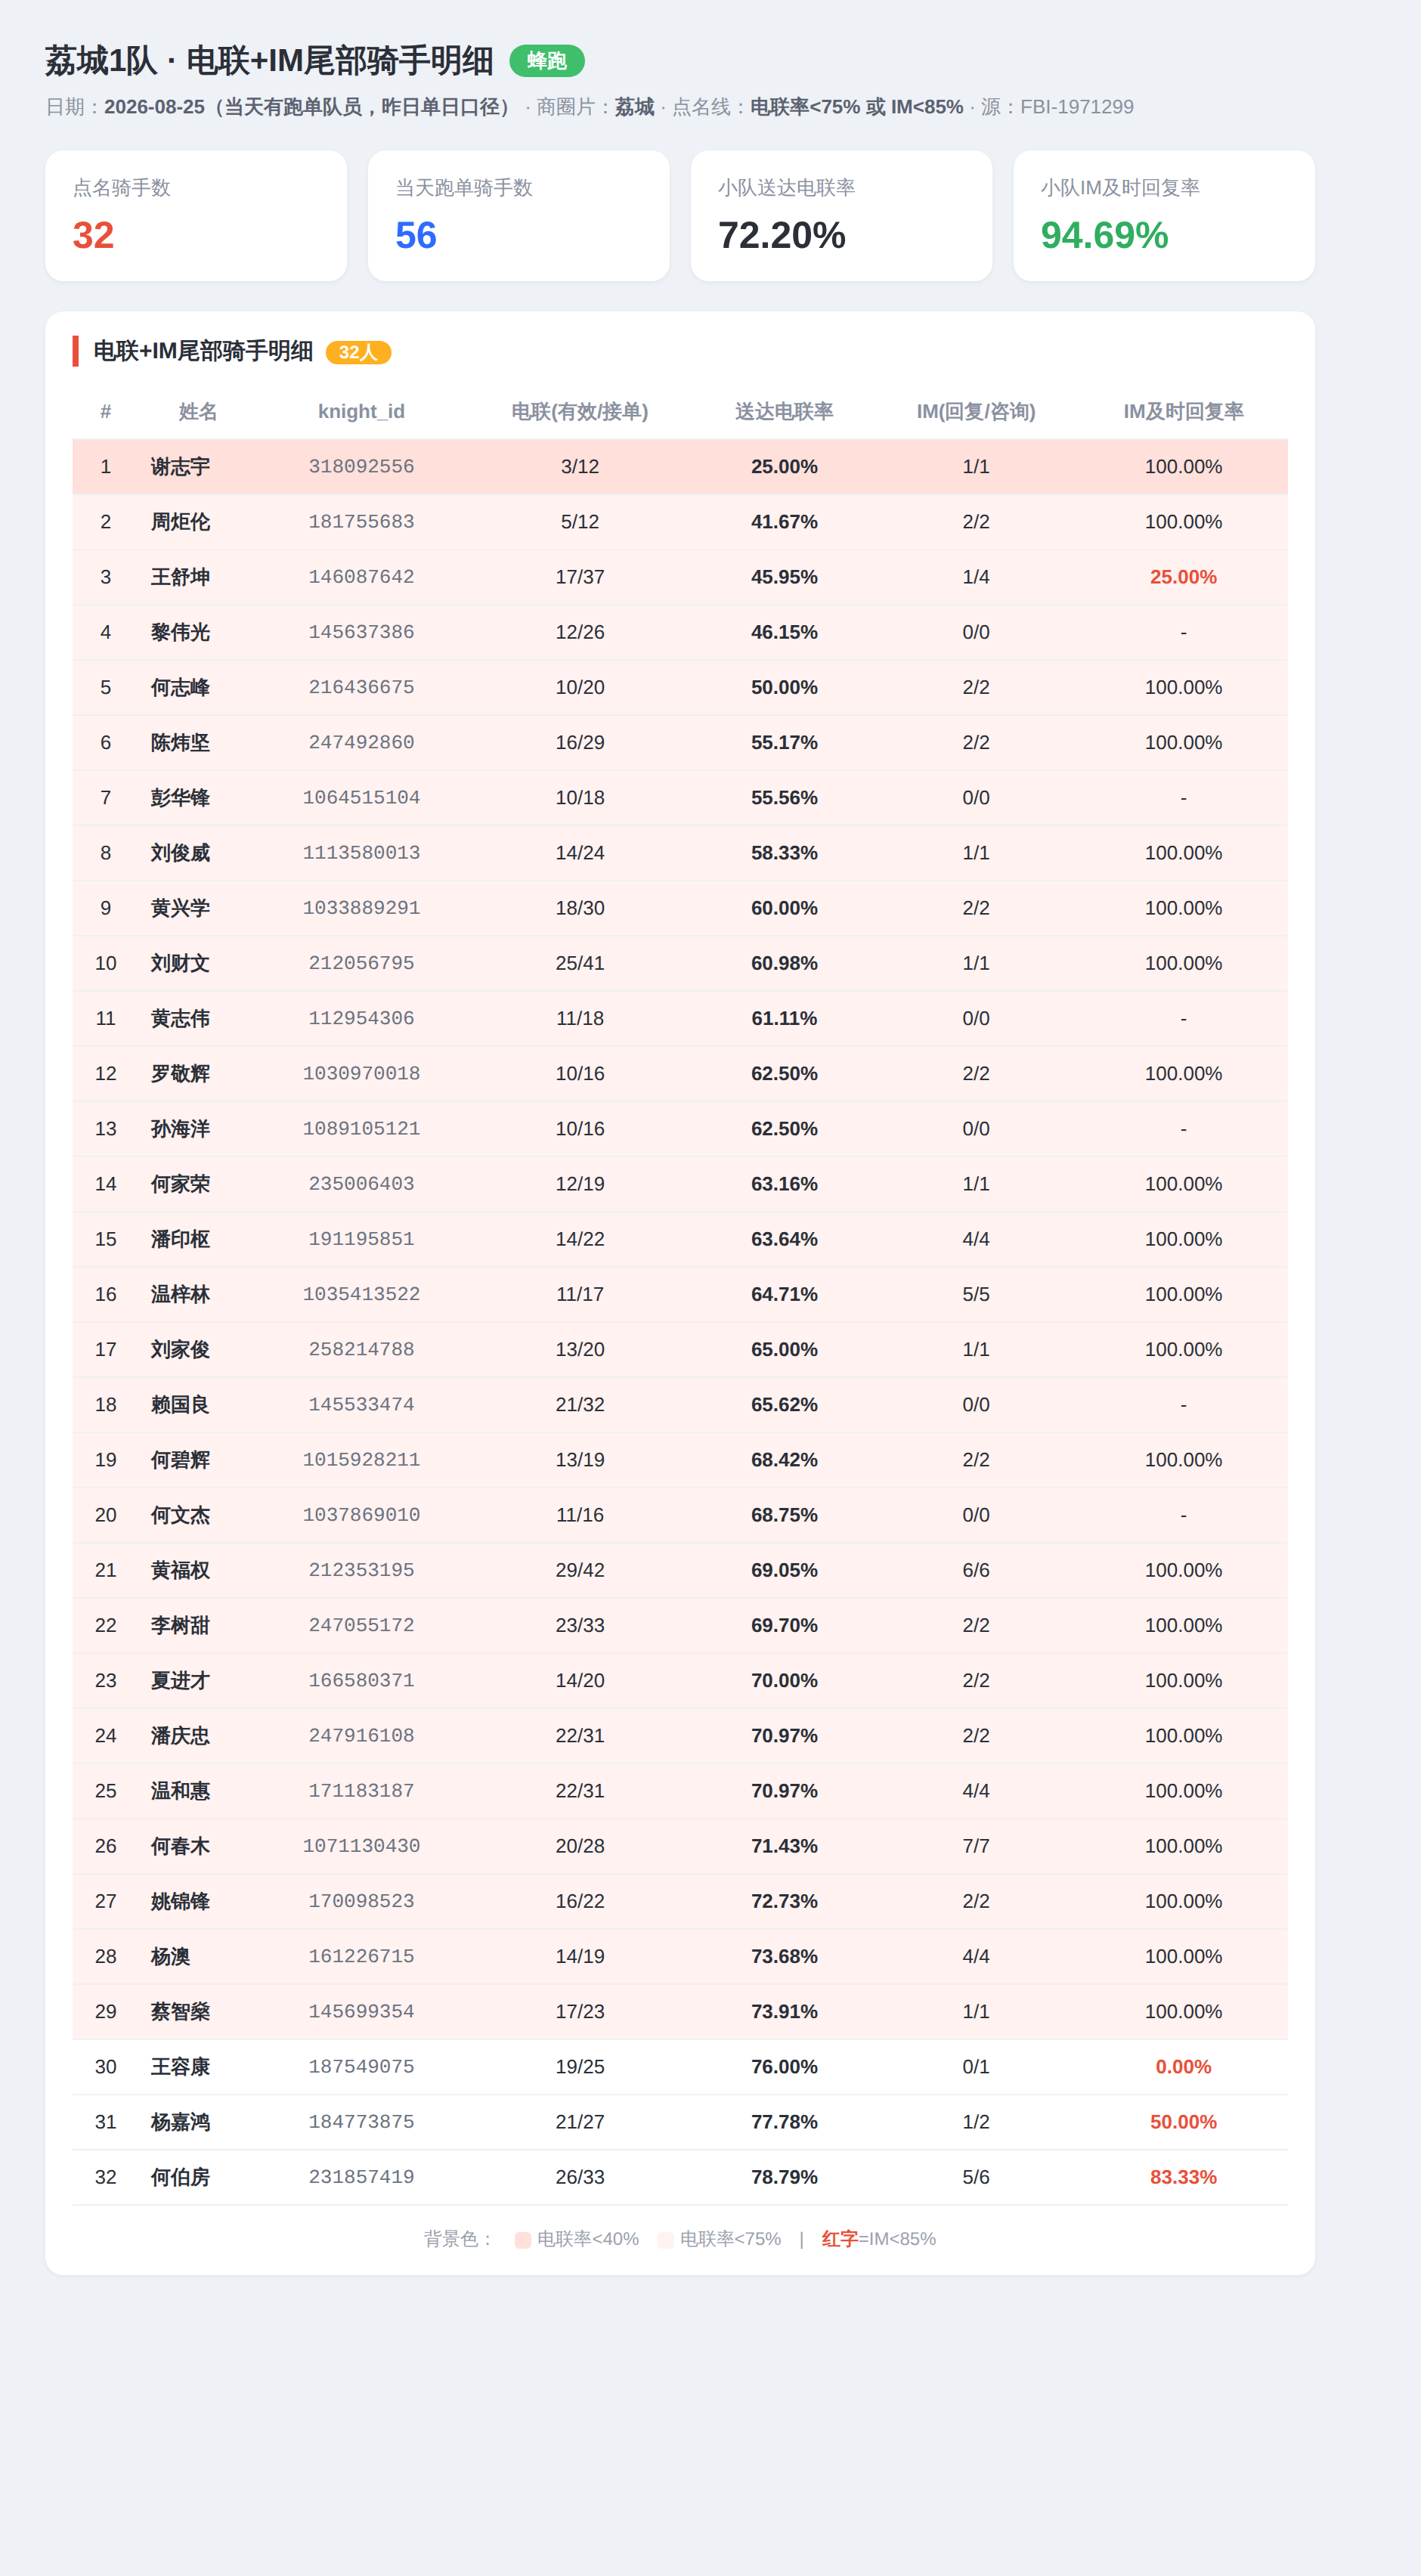Click the 电联率<75% legend color swatch

point(665,2239)
